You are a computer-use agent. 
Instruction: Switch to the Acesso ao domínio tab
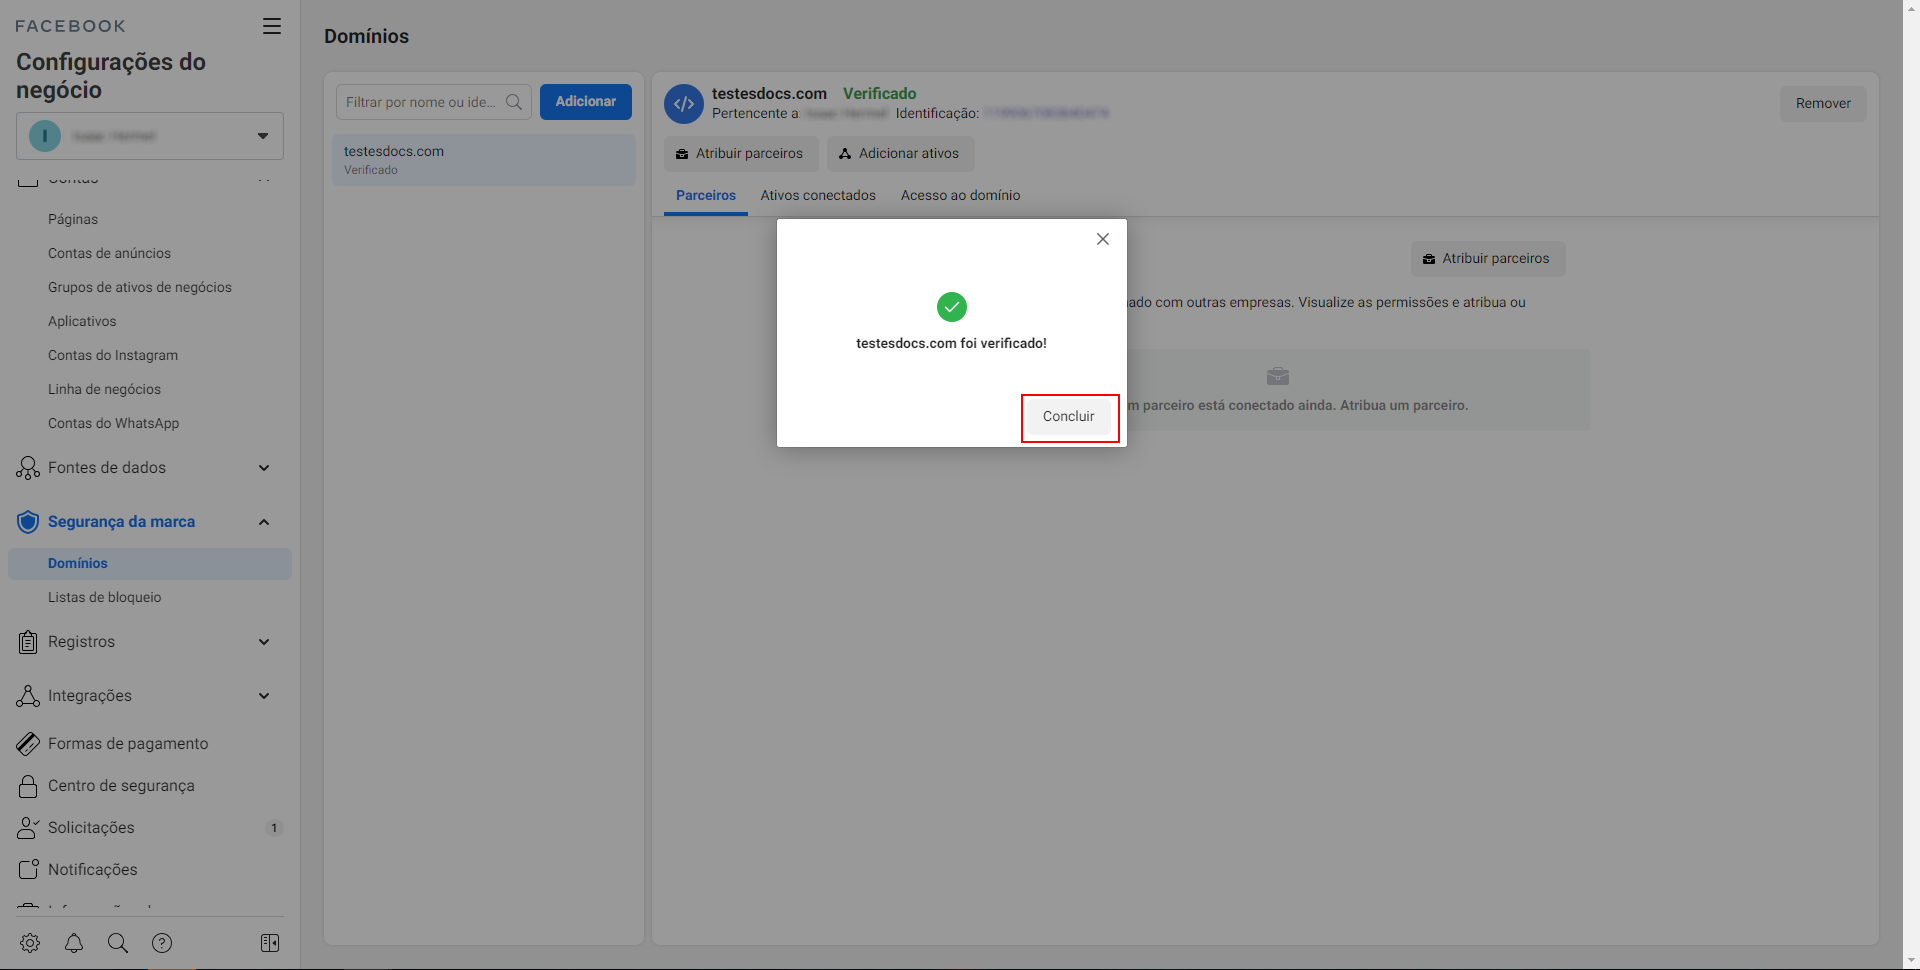pos(960,196)
